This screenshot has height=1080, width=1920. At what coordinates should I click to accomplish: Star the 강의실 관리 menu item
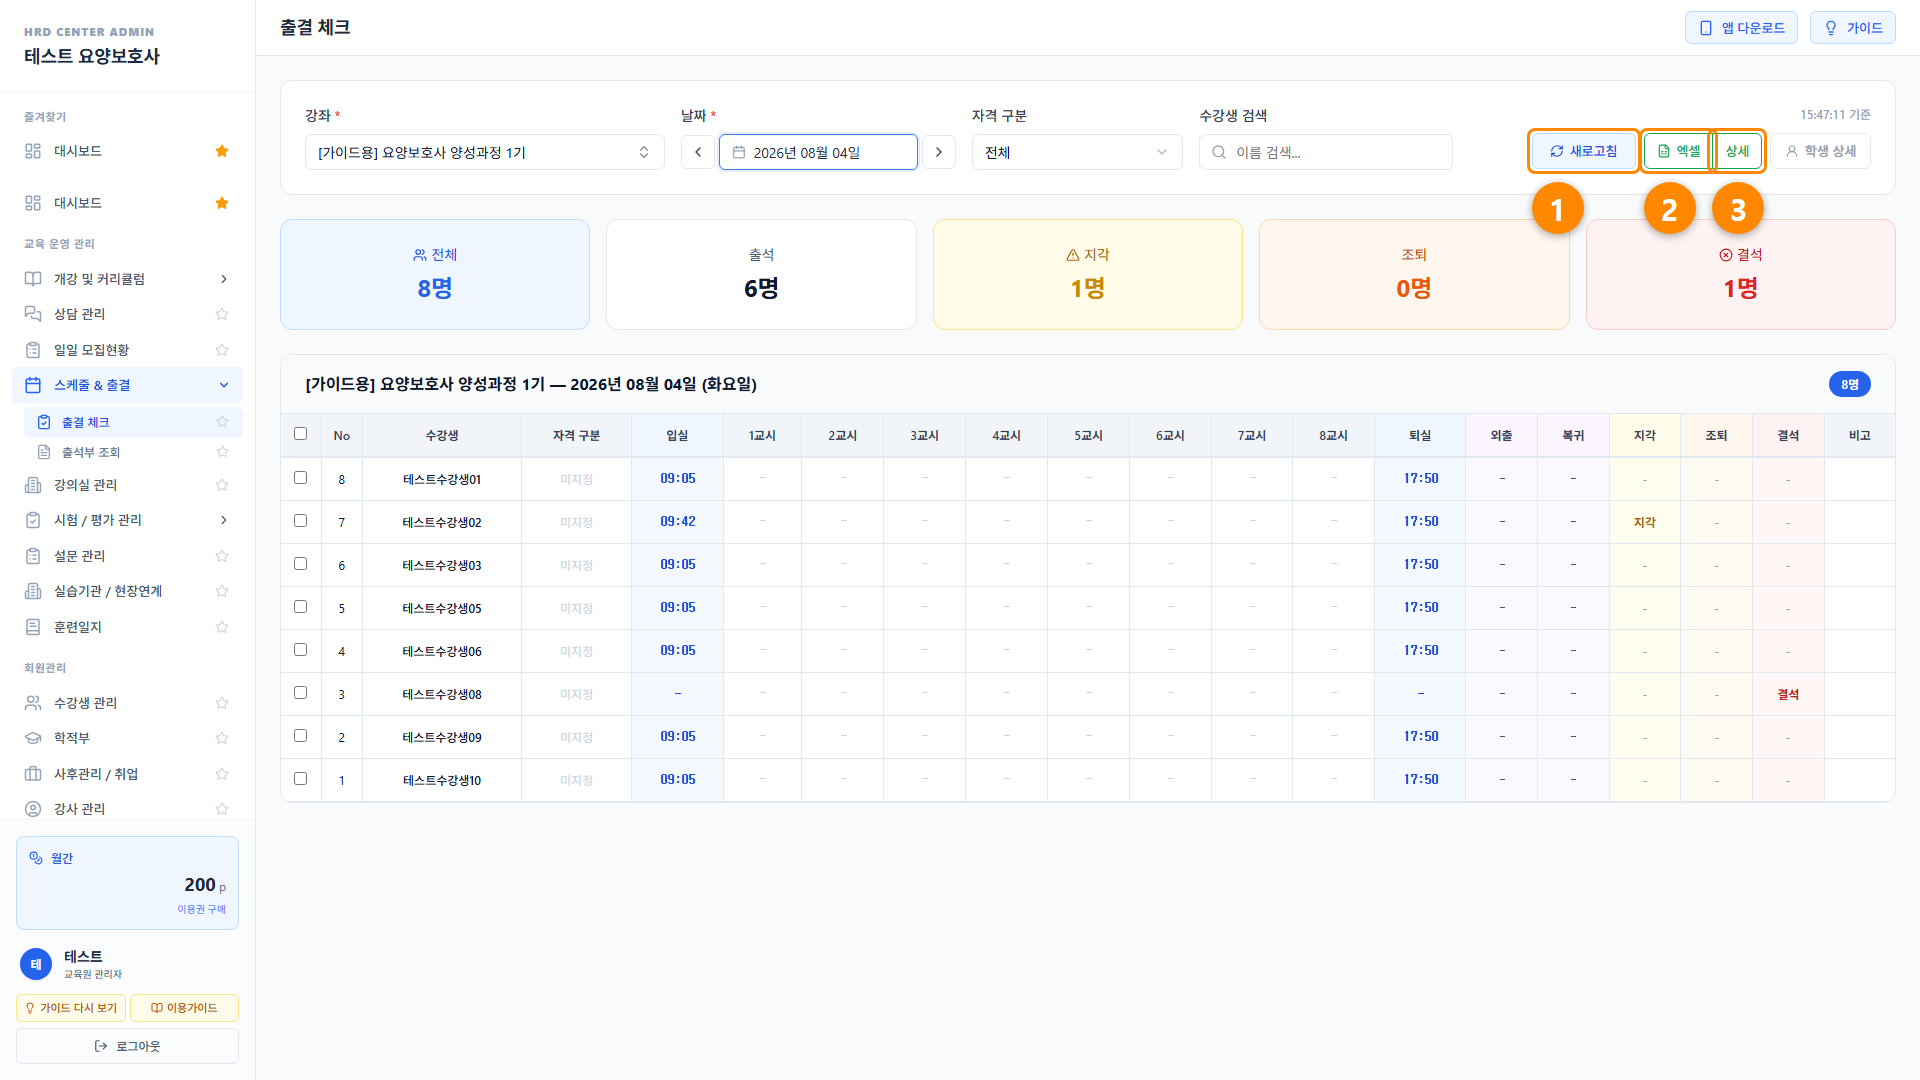(222, 485)
